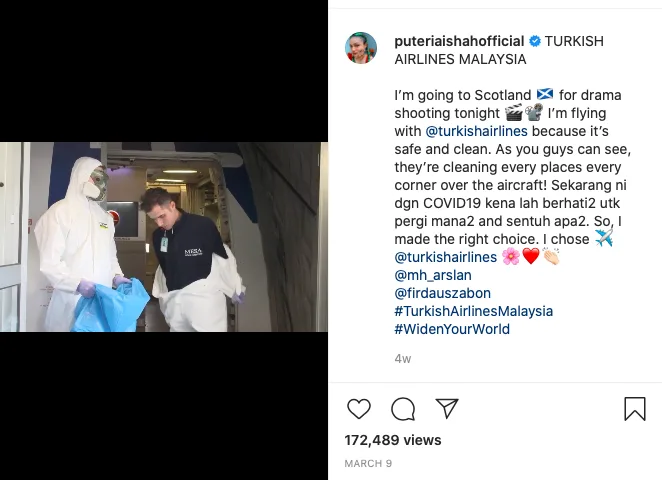Open the #TurkishAirlinesMalaysia hashtag

474,312
